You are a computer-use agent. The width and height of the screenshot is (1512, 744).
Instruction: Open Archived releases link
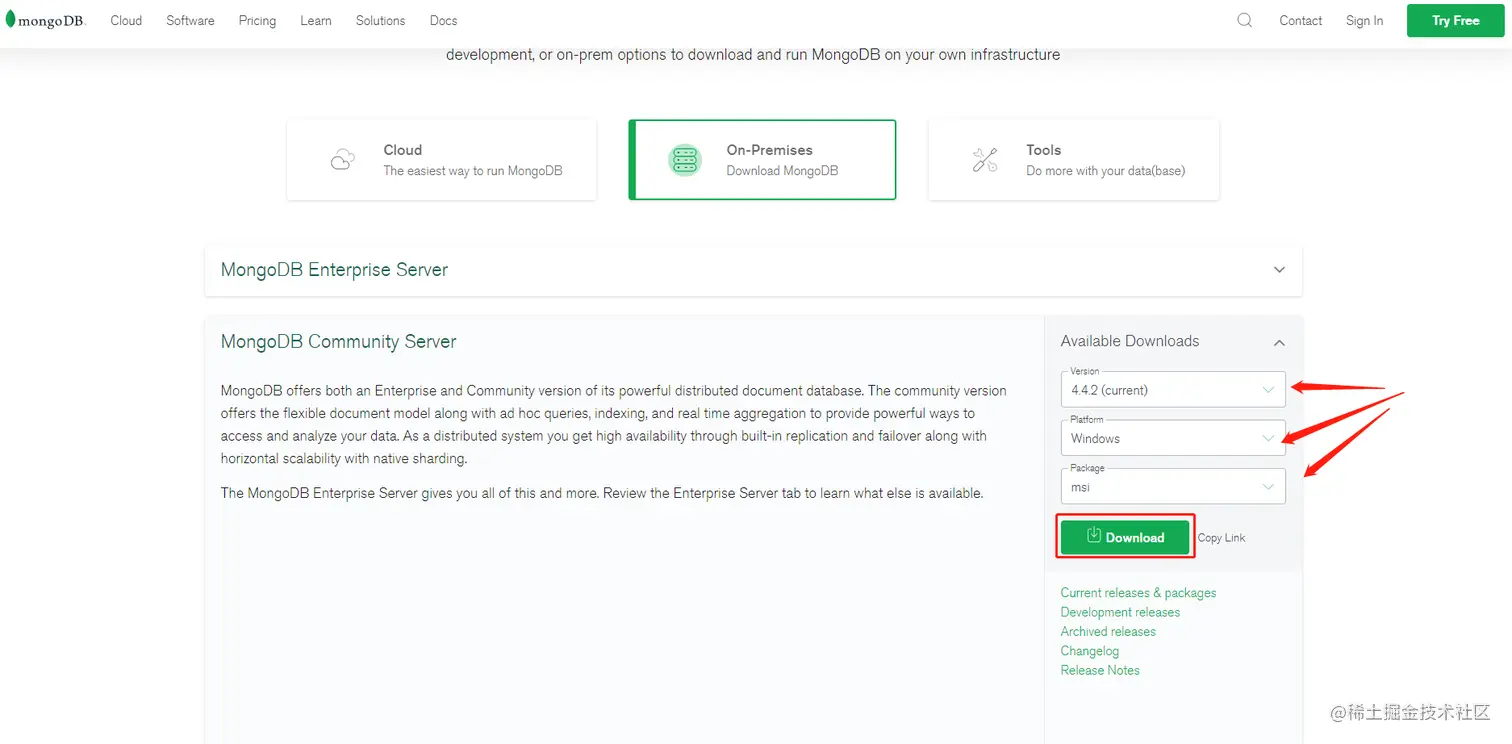click(x=1108, y=631)
